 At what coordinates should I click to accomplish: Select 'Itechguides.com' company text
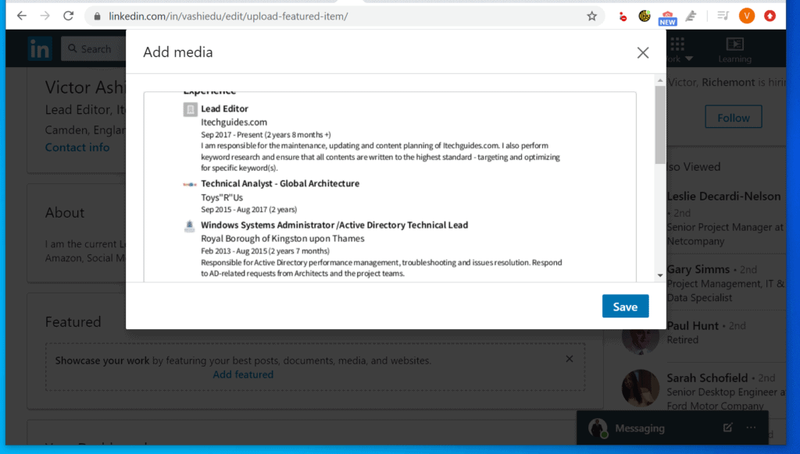point(234,122)
